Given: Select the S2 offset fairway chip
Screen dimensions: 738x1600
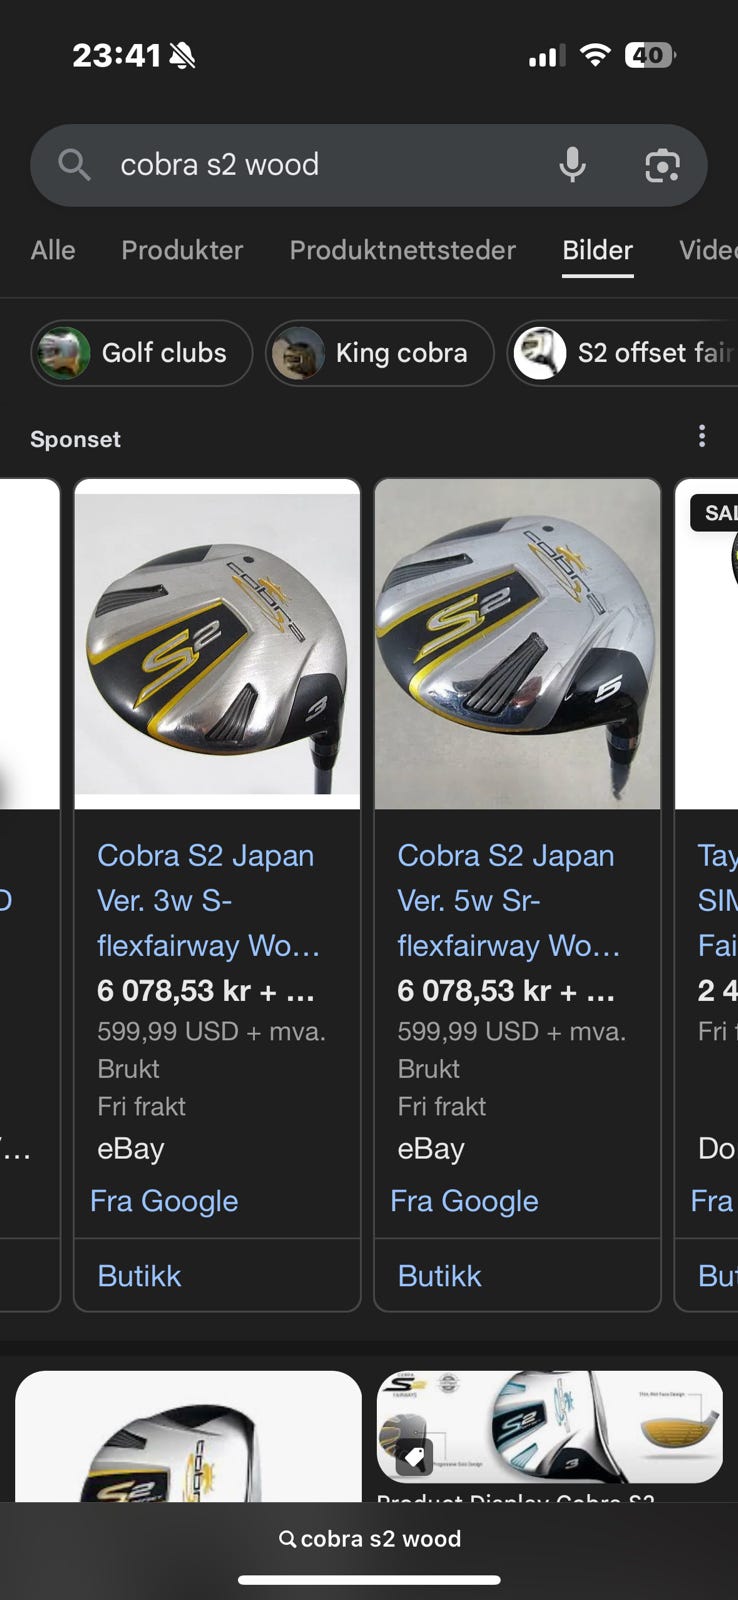Looking at the screenshot, I should pos(623,353).
